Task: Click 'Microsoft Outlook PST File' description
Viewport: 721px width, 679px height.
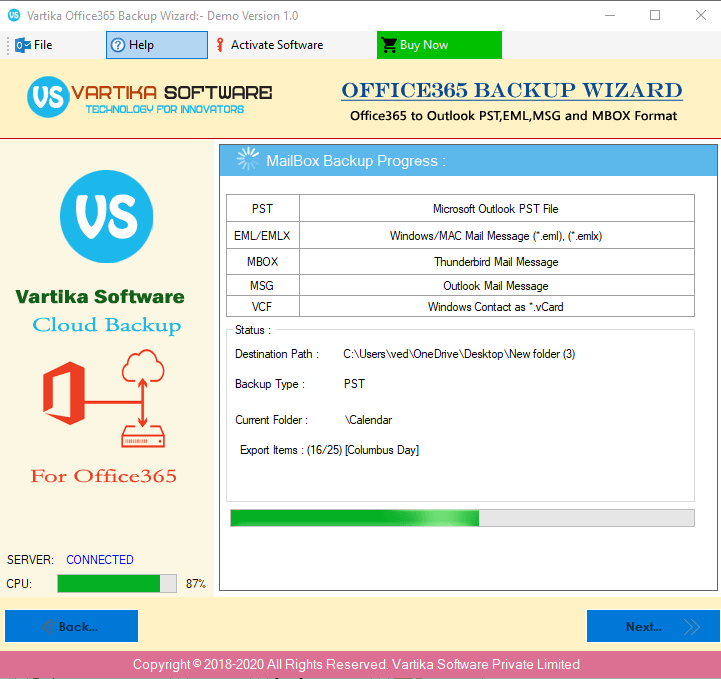Action: [496, 209]
